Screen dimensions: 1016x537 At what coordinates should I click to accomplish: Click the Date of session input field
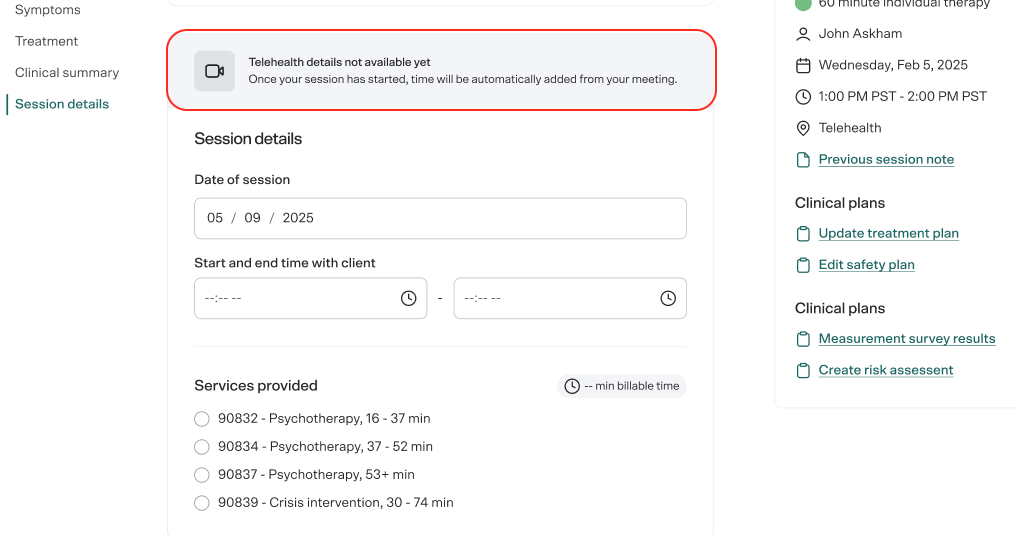440,218
